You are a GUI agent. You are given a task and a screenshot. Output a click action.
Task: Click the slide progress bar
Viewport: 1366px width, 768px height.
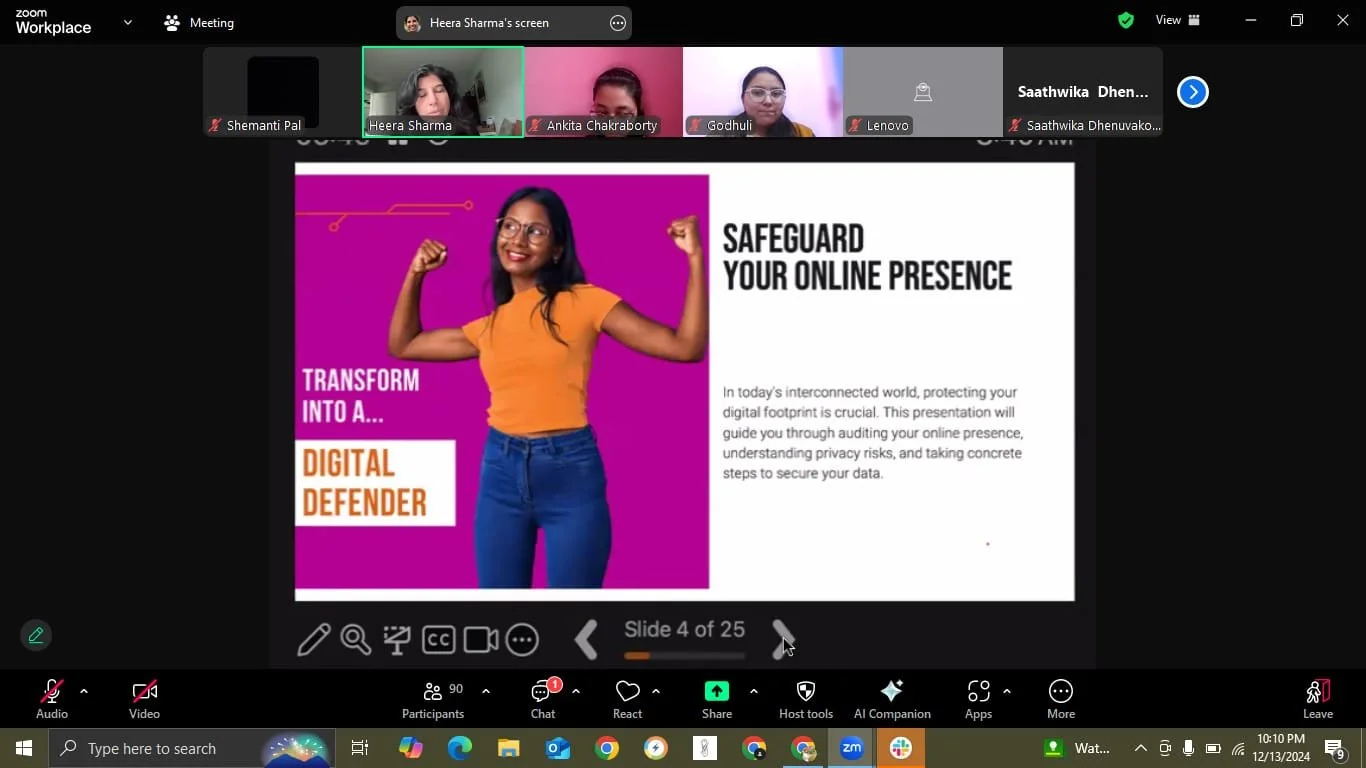point(685,656)
